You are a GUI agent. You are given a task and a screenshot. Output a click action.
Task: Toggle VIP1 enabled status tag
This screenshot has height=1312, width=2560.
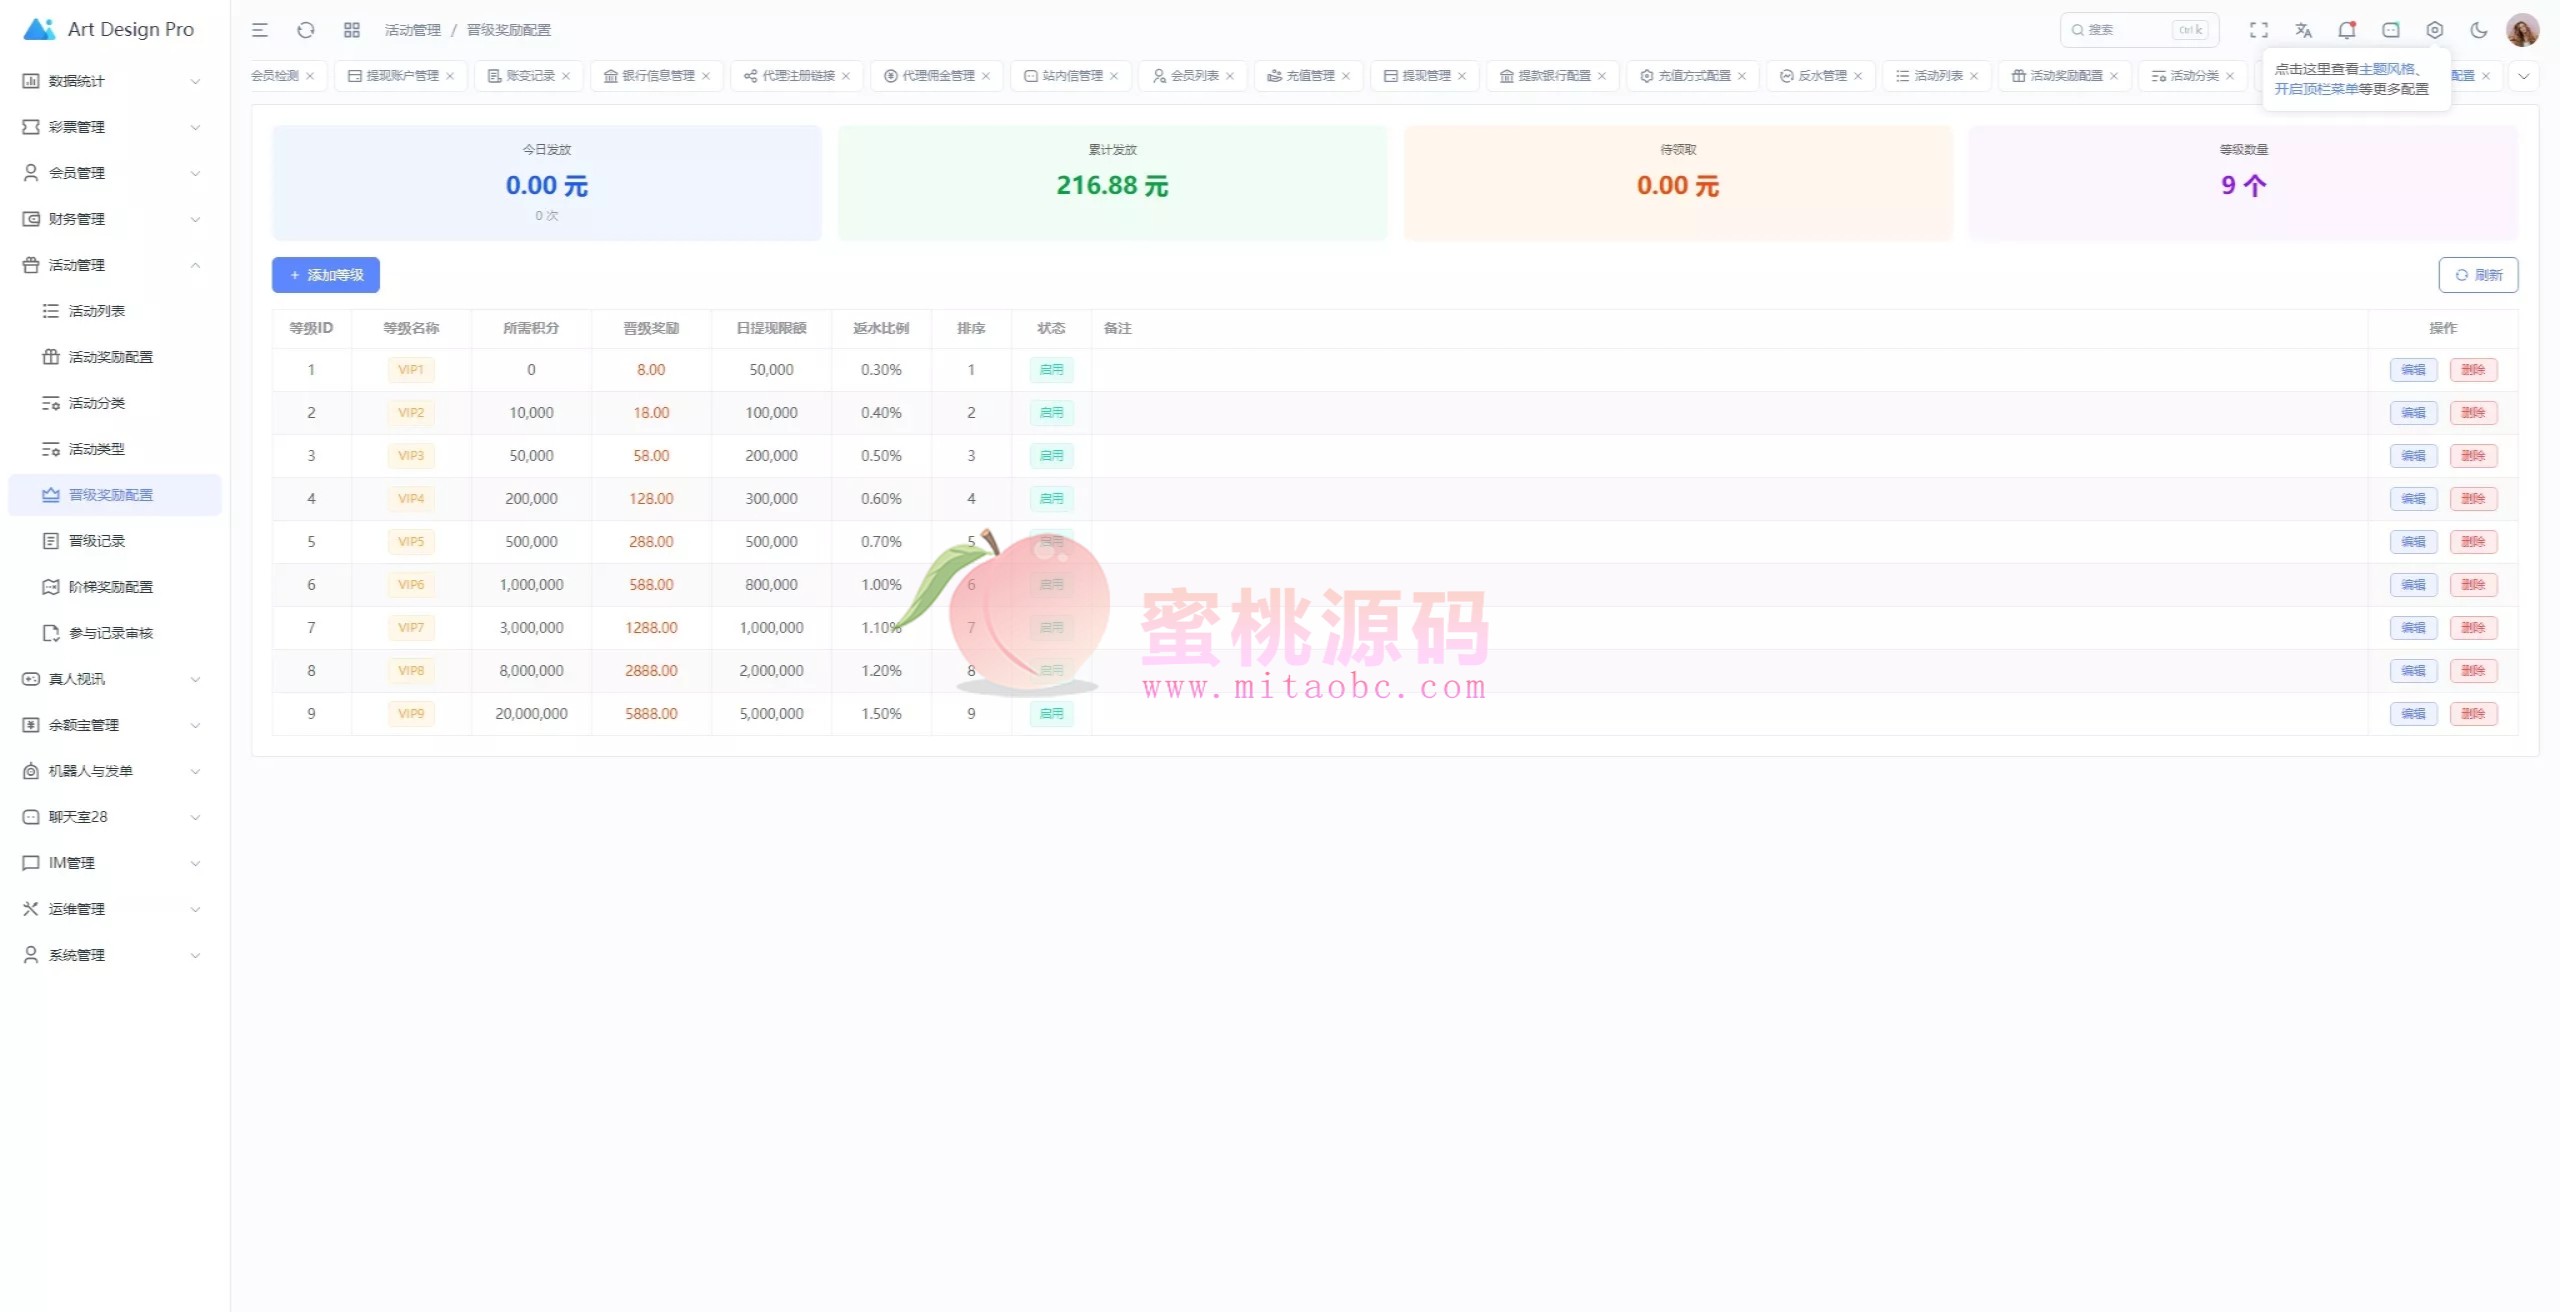(x=1051, y=370)
